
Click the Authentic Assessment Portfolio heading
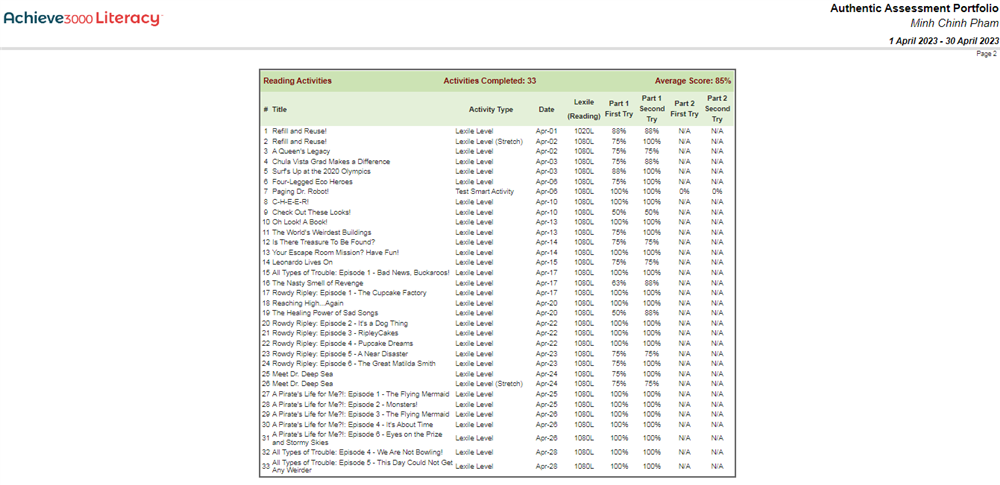point(914,8)
